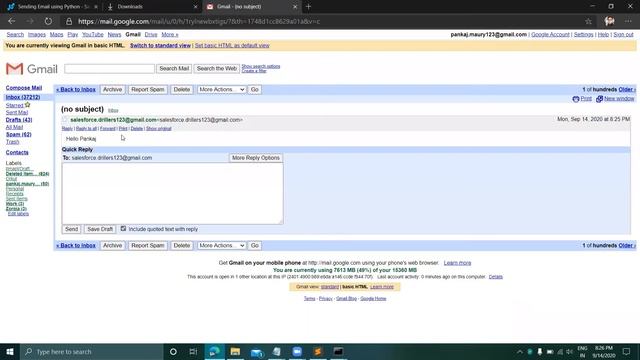Open browser settings ellipsis menu
Screen dimensions: 640x360
pyautogui.click(x=628, y=21)
